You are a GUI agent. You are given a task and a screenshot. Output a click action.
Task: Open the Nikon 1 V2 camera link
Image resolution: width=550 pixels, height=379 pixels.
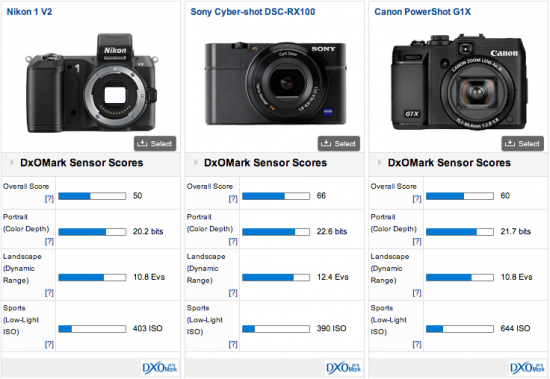[x=29, y=12]
